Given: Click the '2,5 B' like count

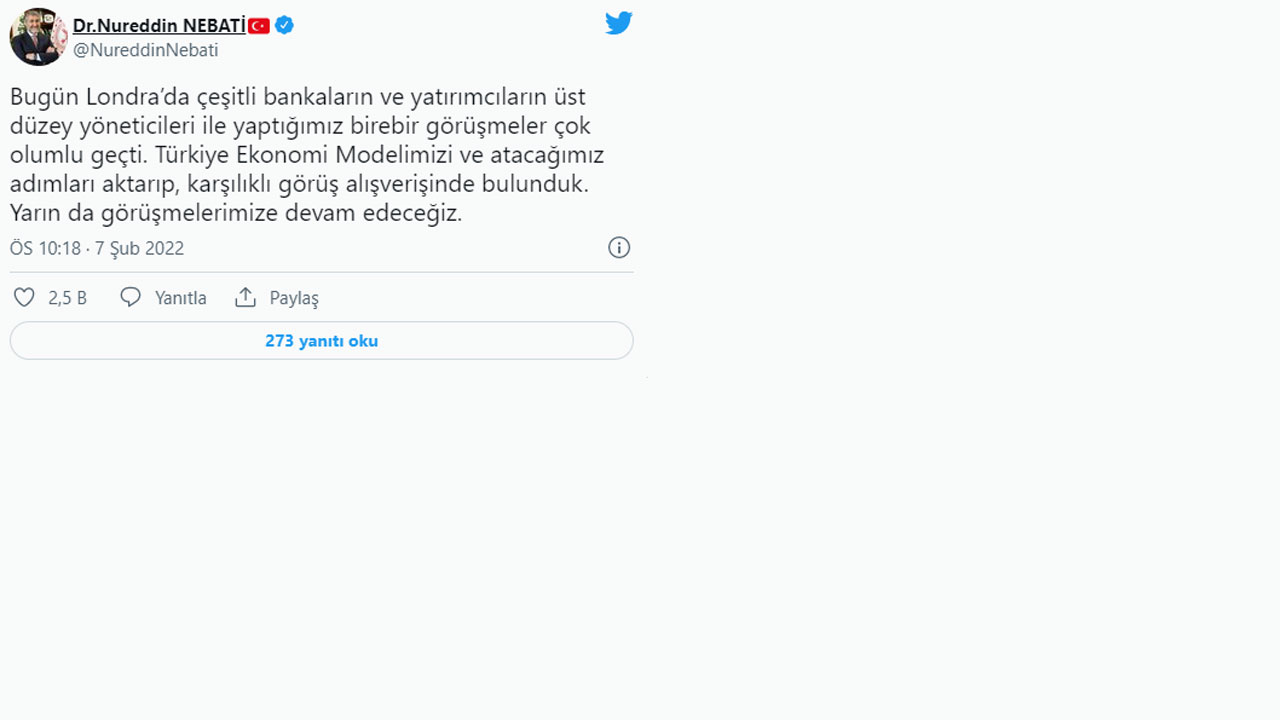Looking at the screenshot, I should [x=64, y=297].
